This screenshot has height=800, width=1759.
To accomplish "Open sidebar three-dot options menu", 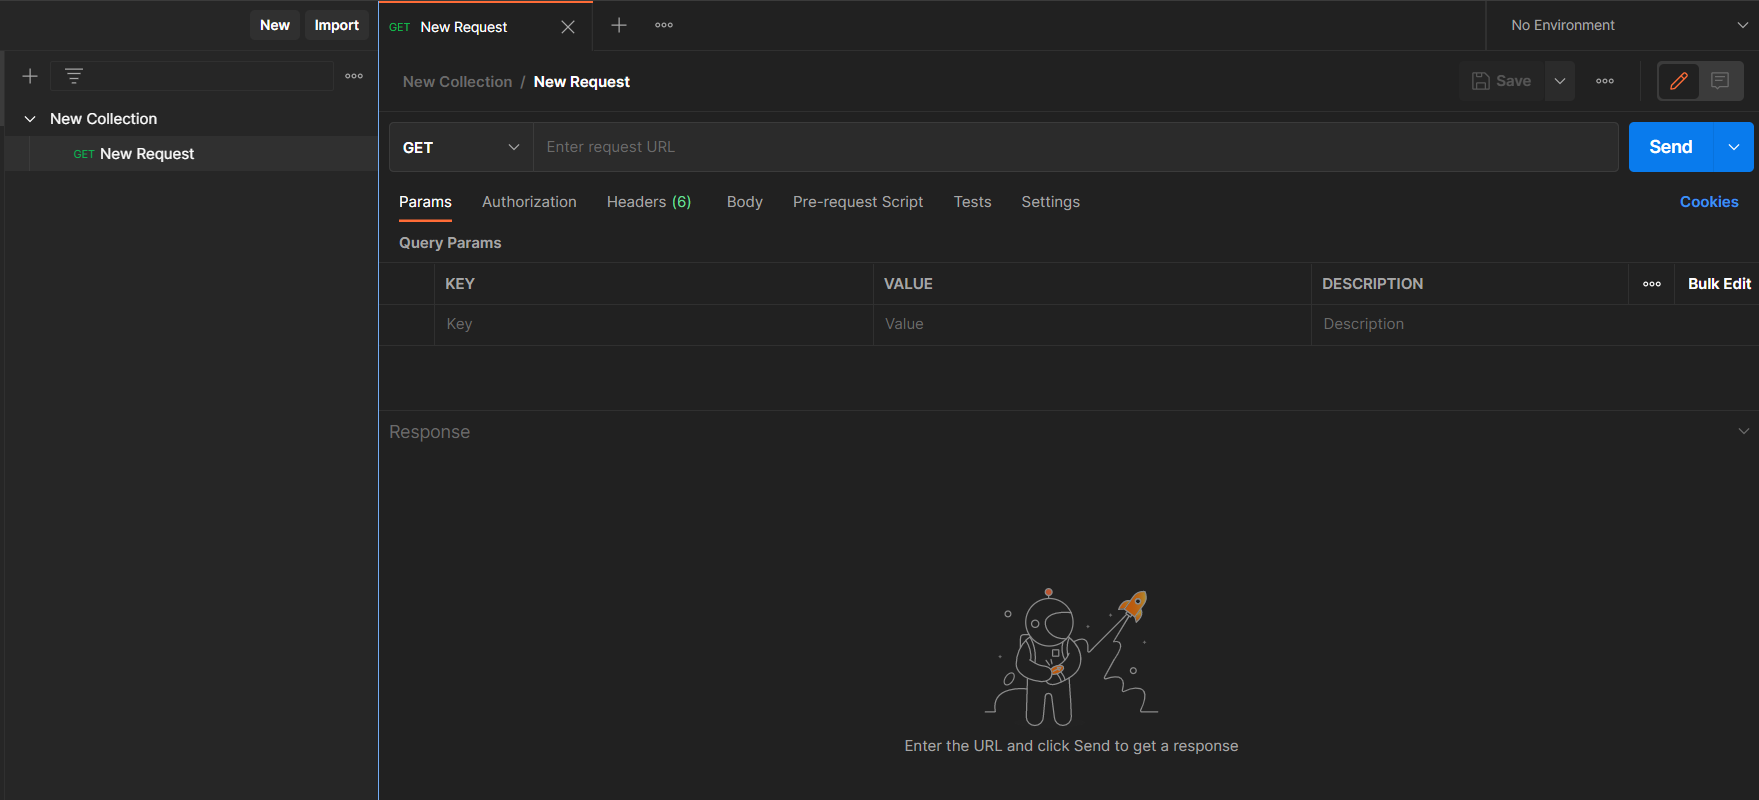I will click(354, 76).
